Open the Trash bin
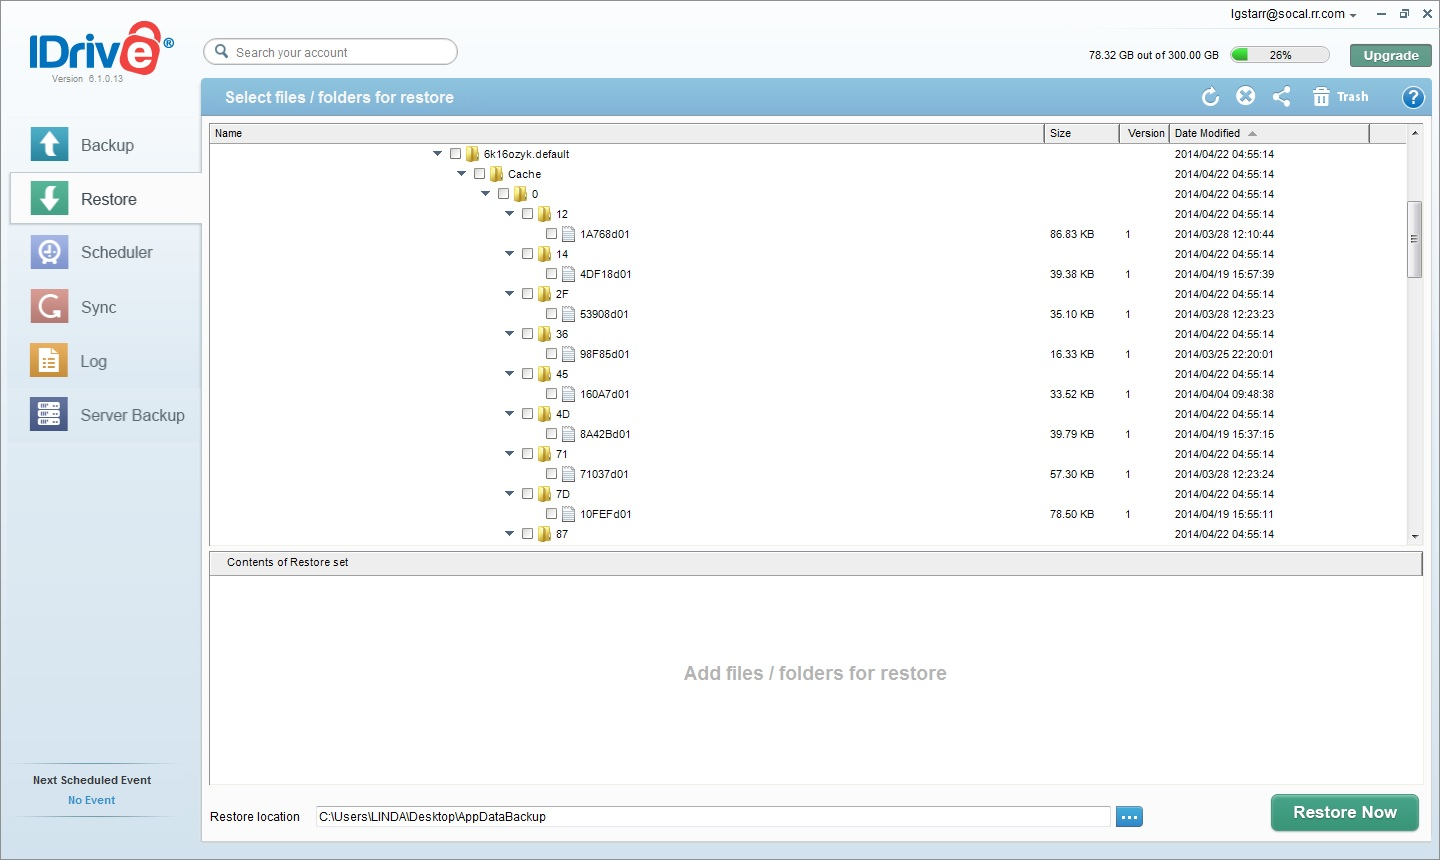This screenshot has width=1440, height=860. [1340, 97]
